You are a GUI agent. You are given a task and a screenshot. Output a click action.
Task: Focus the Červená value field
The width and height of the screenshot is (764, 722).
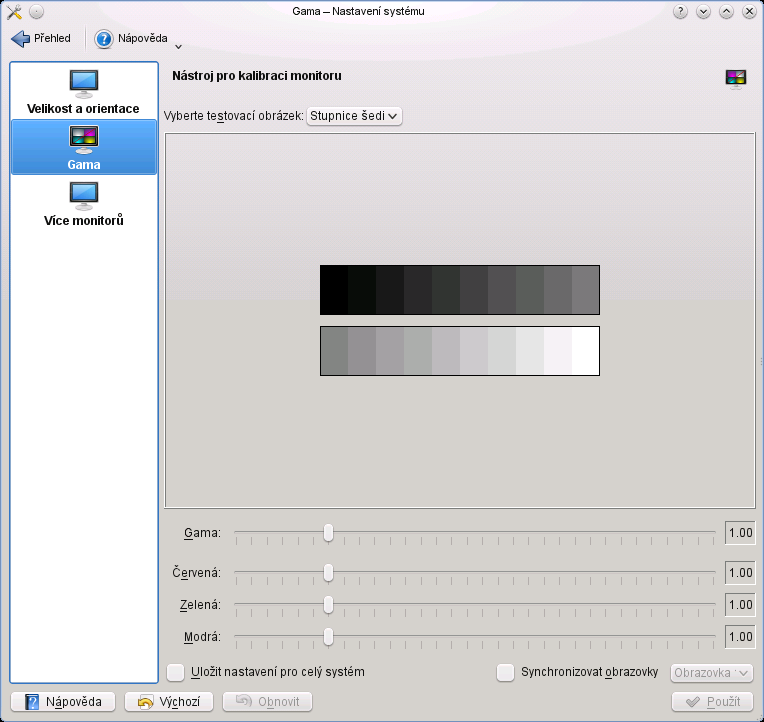[740, 572]
